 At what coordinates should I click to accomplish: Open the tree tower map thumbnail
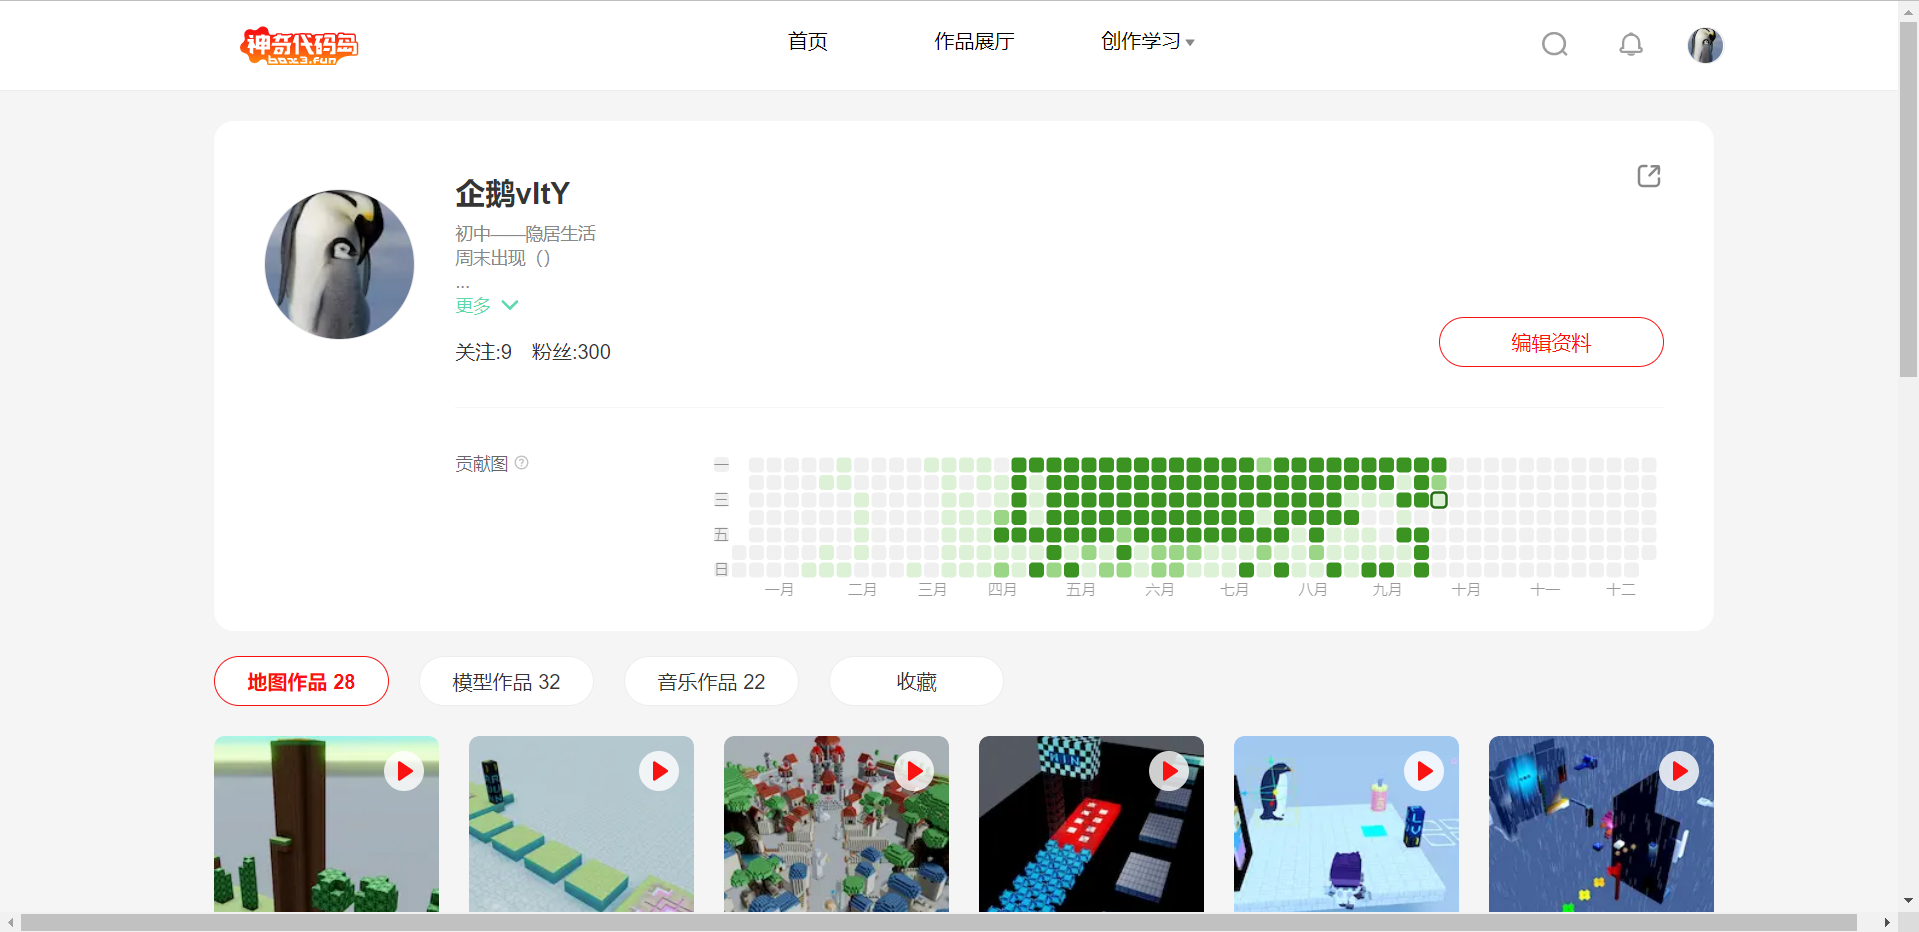click(x=326, y=824)
